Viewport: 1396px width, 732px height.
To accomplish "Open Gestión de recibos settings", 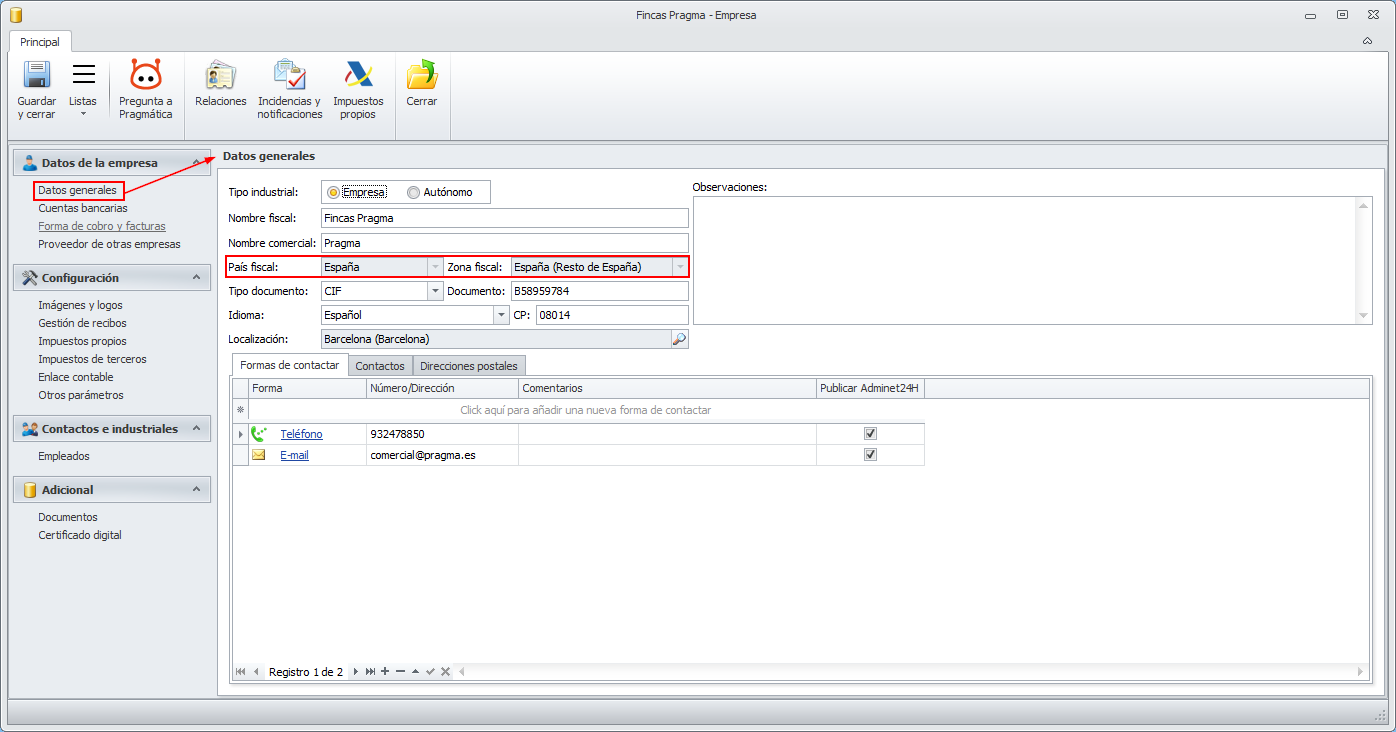I will pyautogui.click(x=82, y=323).
